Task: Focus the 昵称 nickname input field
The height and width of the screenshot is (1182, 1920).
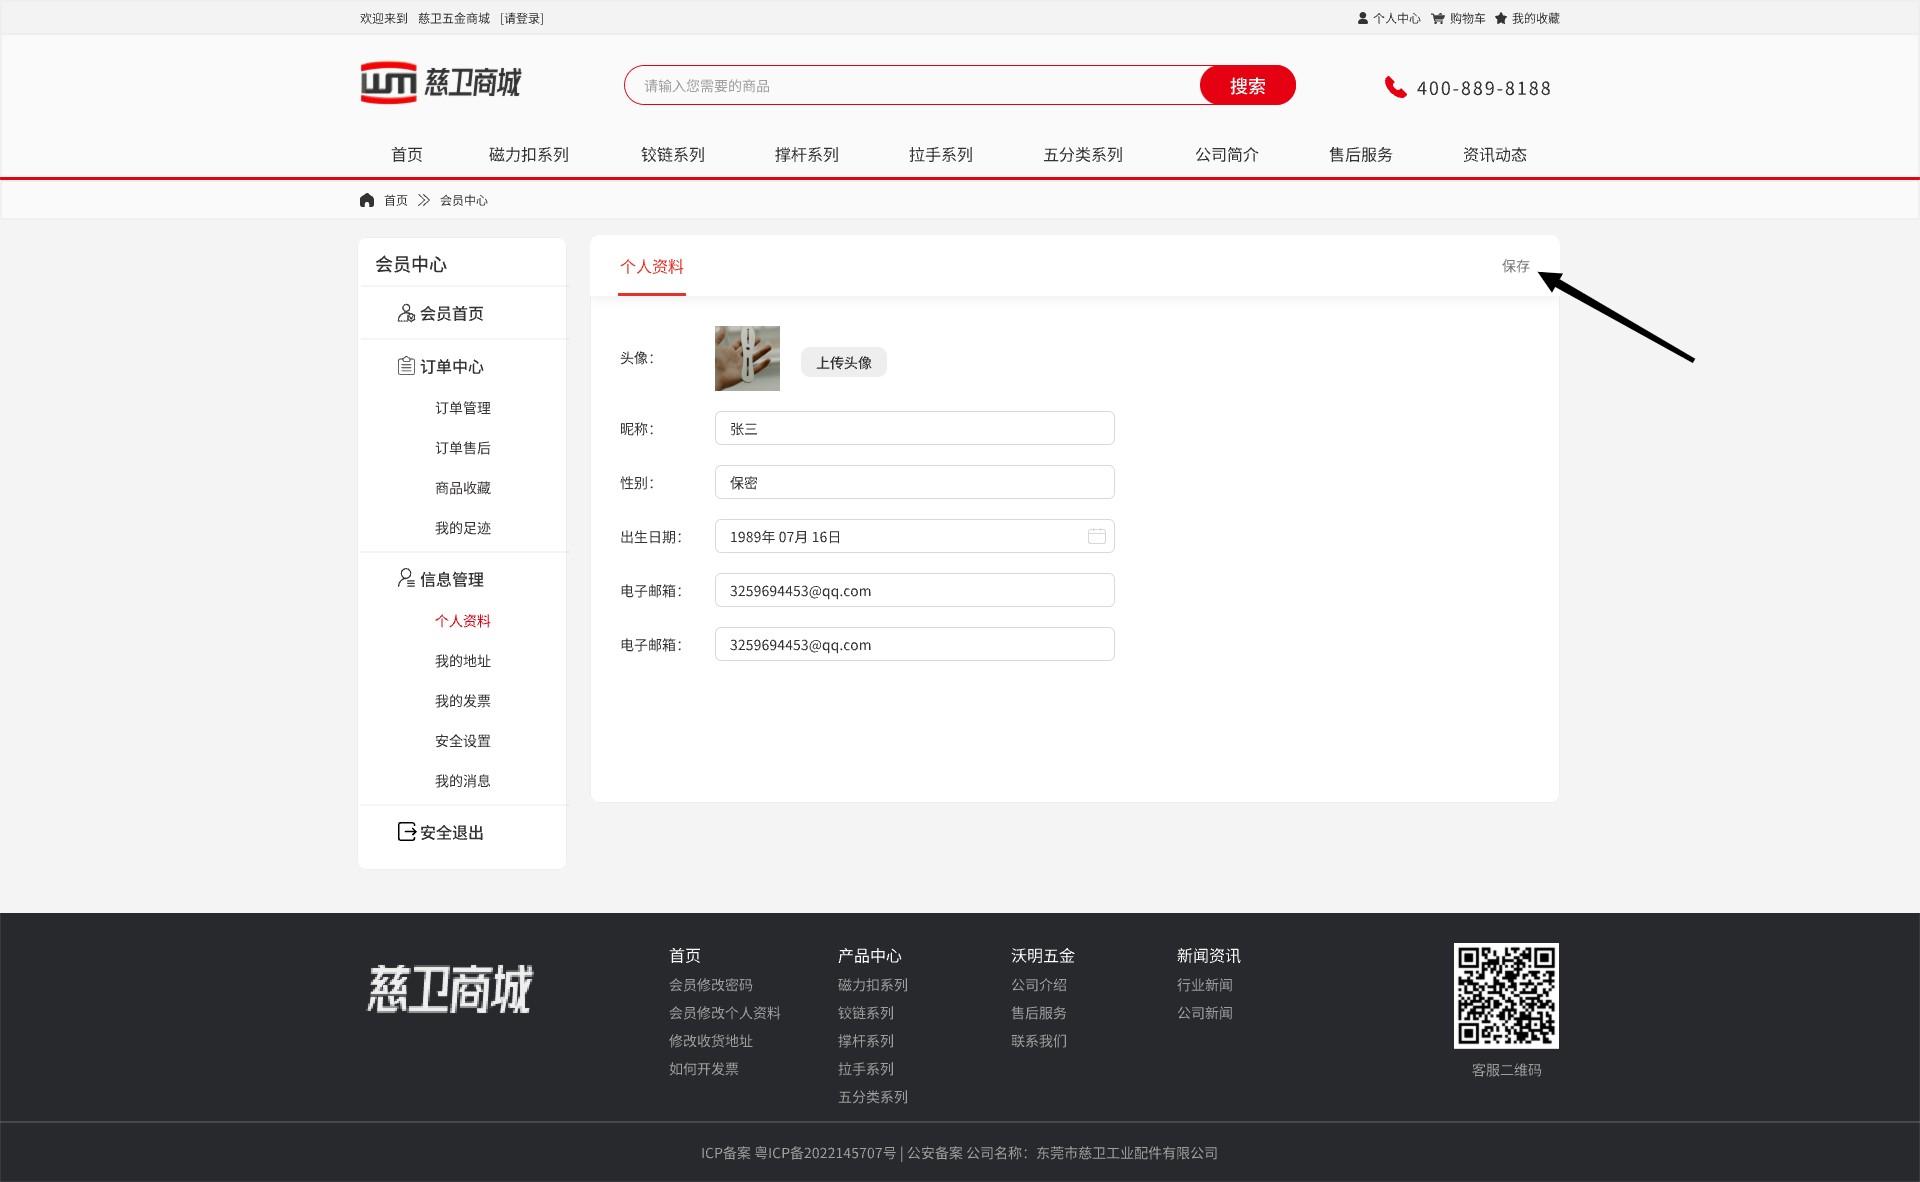Action: click(914, 429)
